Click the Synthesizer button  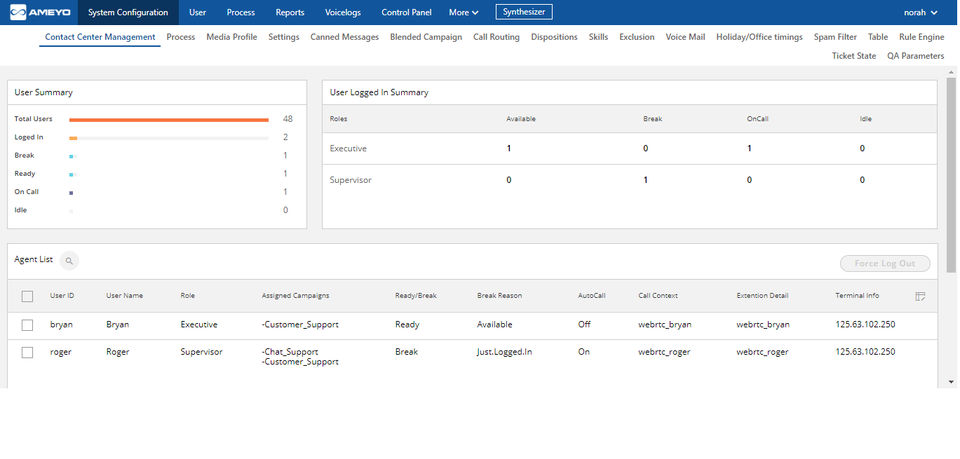click(x=524, y=12)
